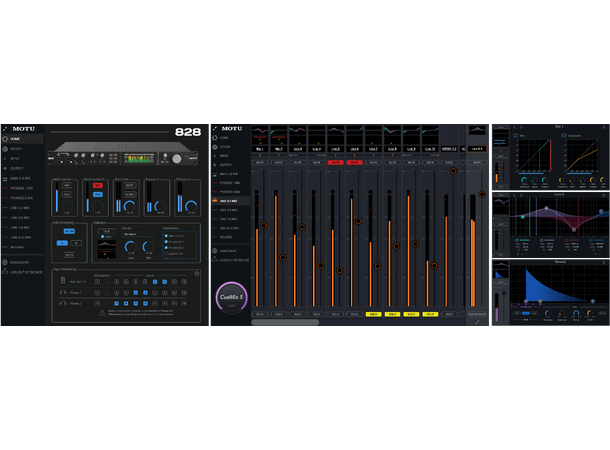The image size is (610, 450).
Task: Open the Talkback Source dropdown
Action: 139,234
